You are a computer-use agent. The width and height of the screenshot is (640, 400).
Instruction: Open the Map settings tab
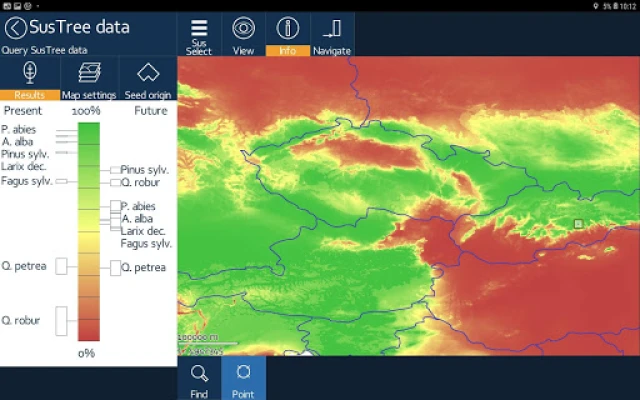tap(89, 79)
